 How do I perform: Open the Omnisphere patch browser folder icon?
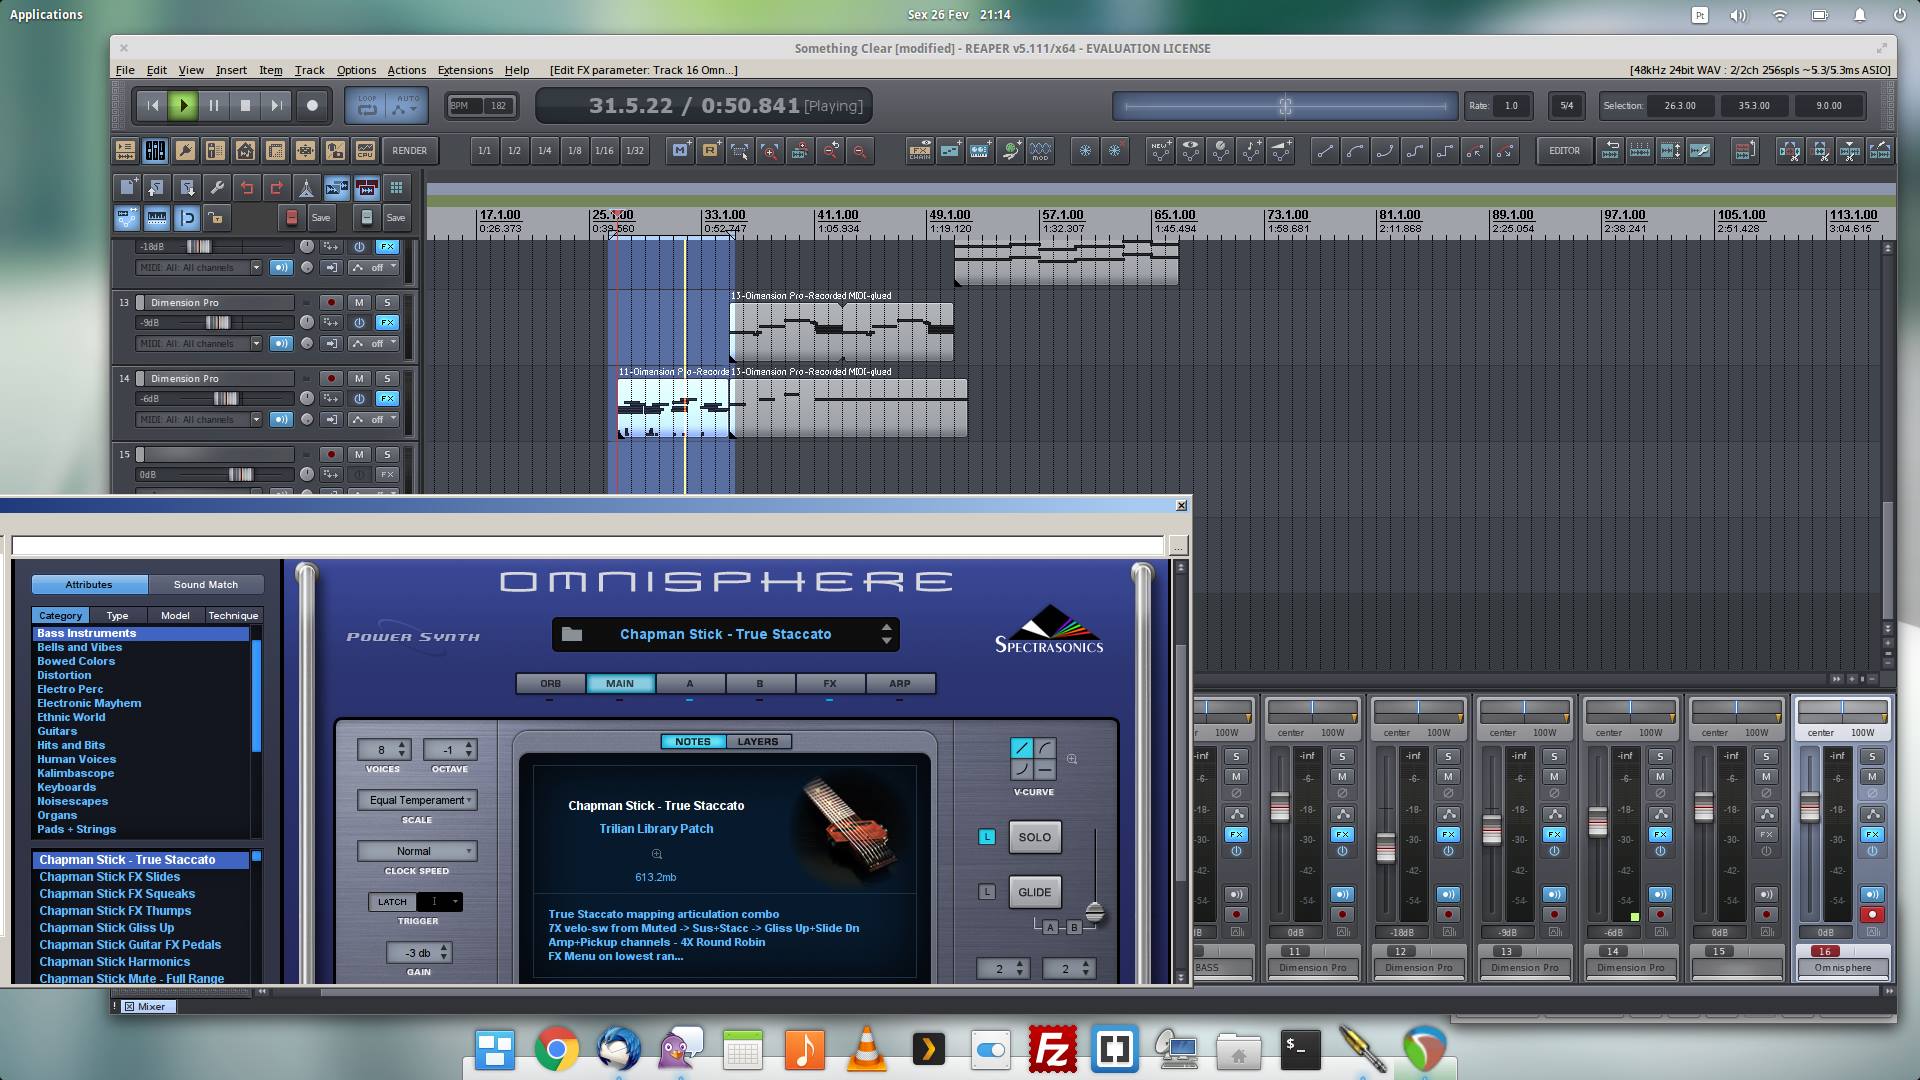(x=572, y=634)
